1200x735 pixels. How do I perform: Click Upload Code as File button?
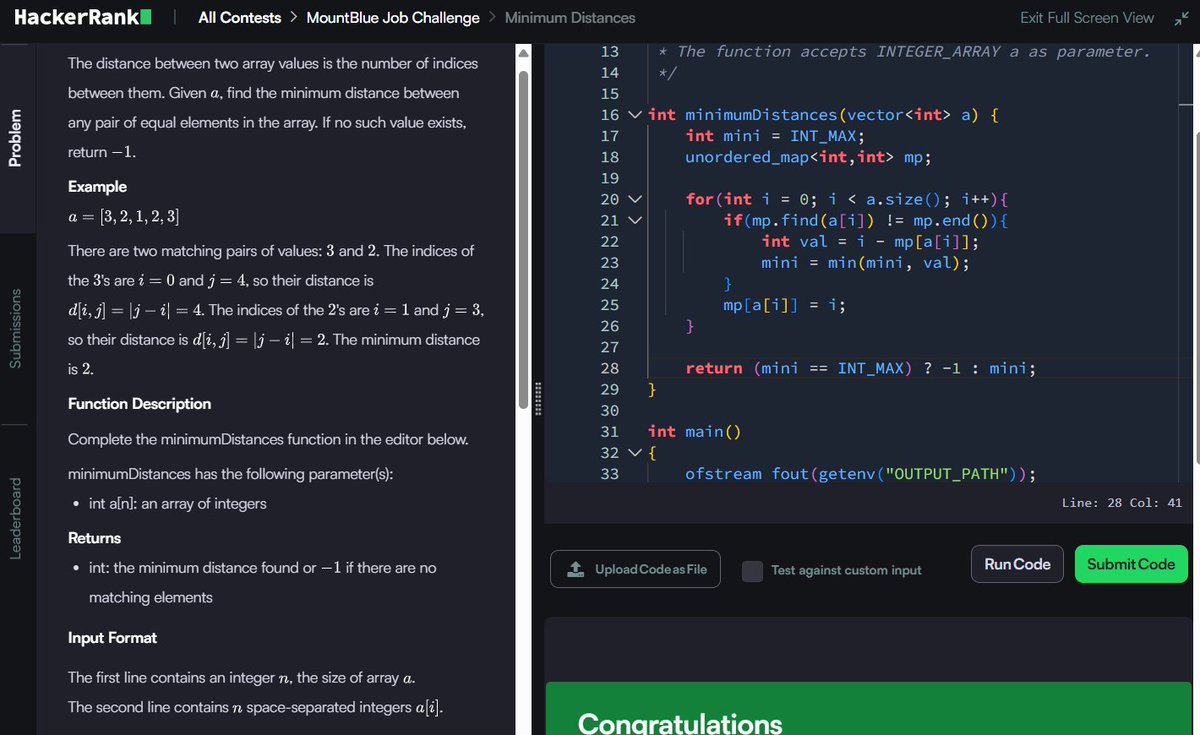click(636, 569)
